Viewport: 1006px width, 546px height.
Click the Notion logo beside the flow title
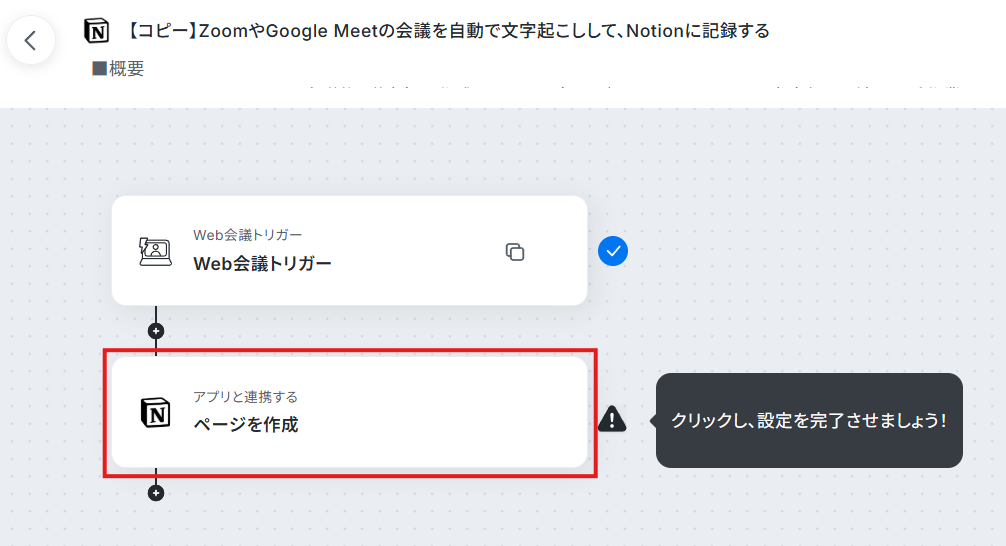click(97, 31)
